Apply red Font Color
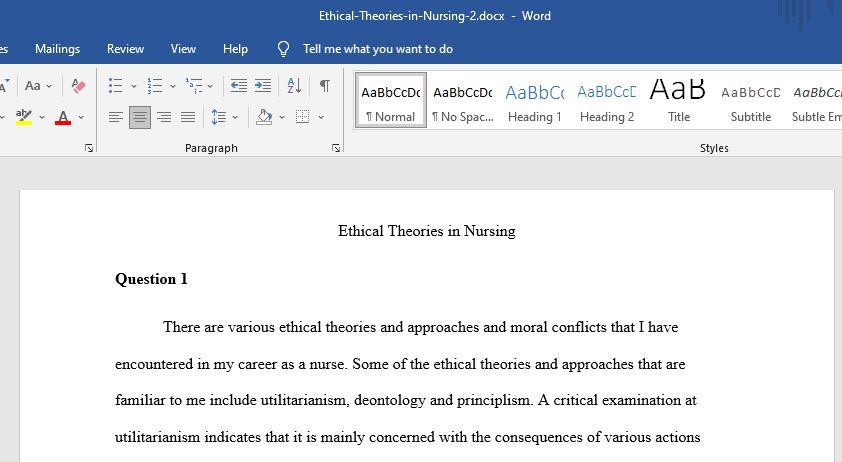 click(x=63, y=117)
